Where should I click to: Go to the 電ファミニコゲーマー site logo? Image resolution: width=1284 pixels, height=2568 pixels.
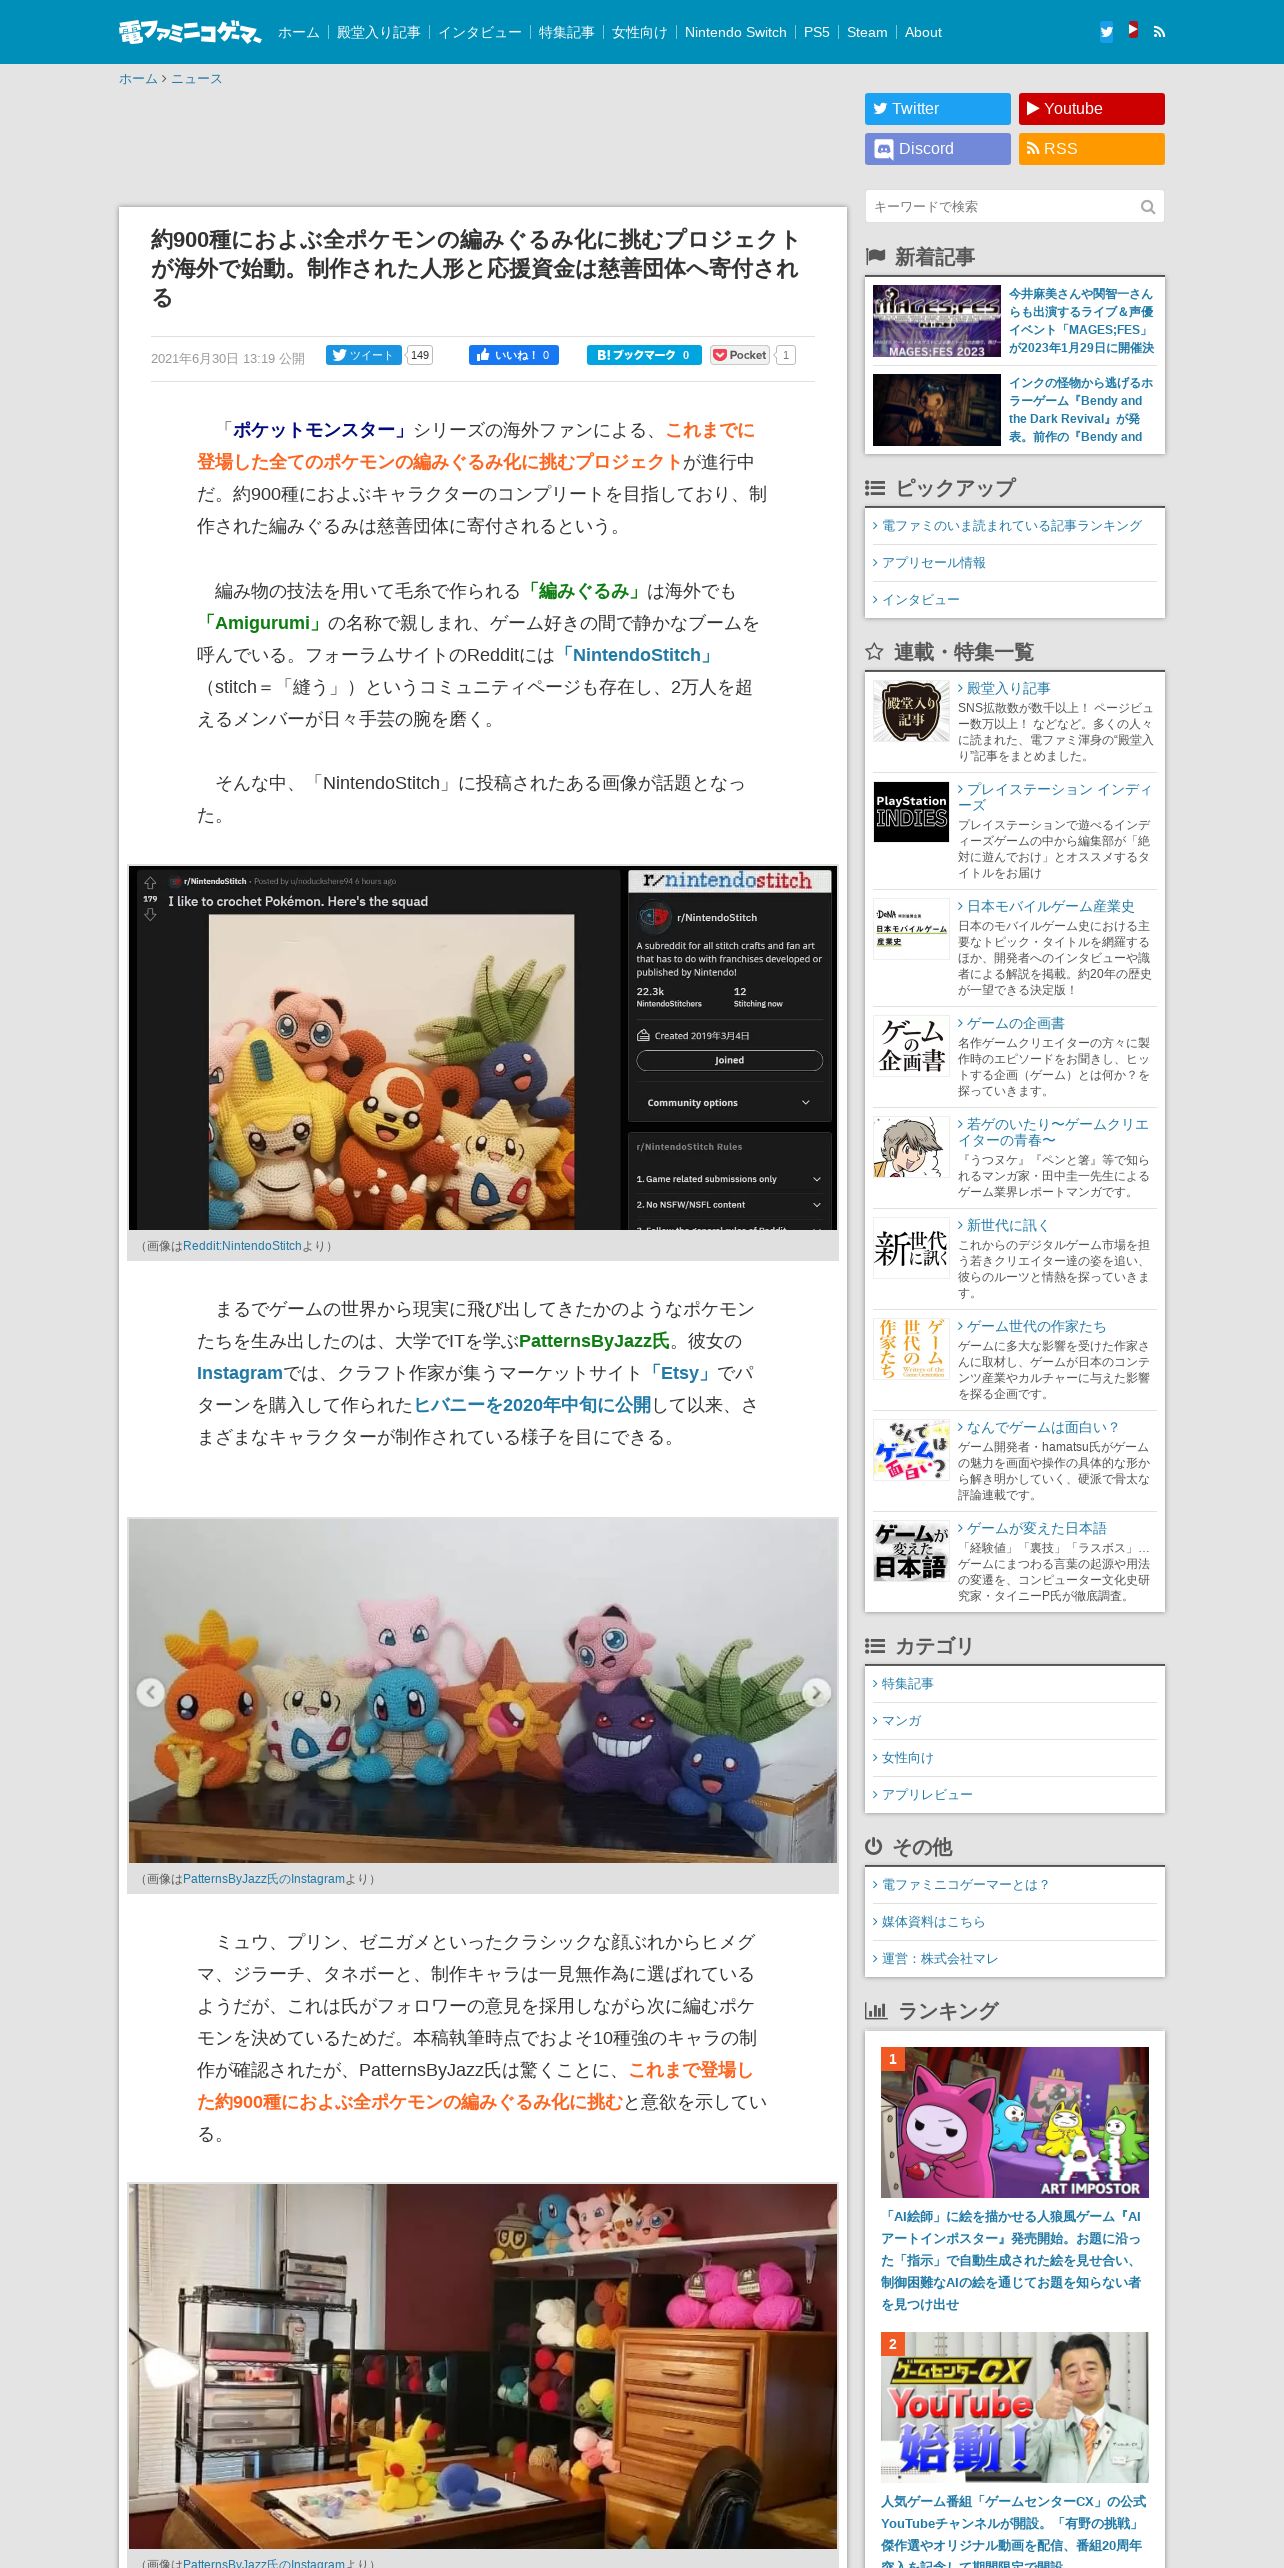[189, 32]
